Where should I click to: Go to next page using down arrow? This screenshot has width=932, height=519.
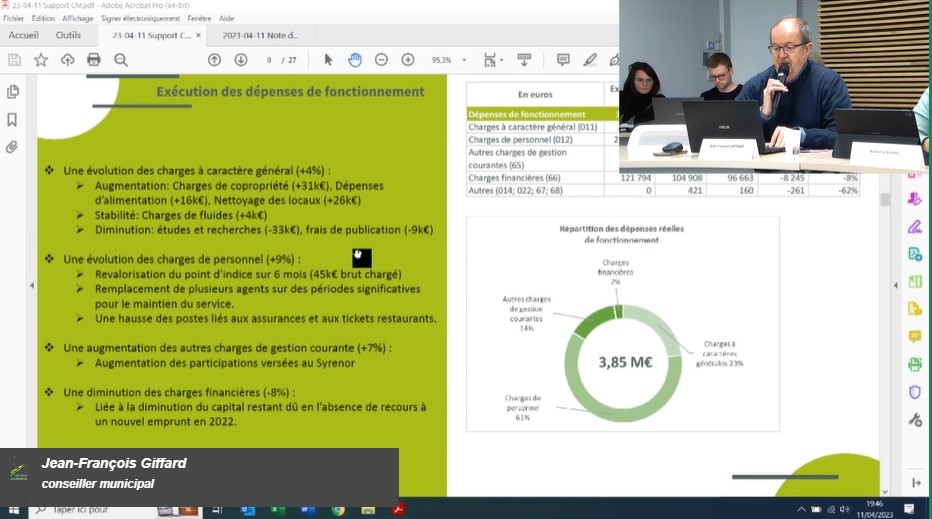(x=241, y=60)
